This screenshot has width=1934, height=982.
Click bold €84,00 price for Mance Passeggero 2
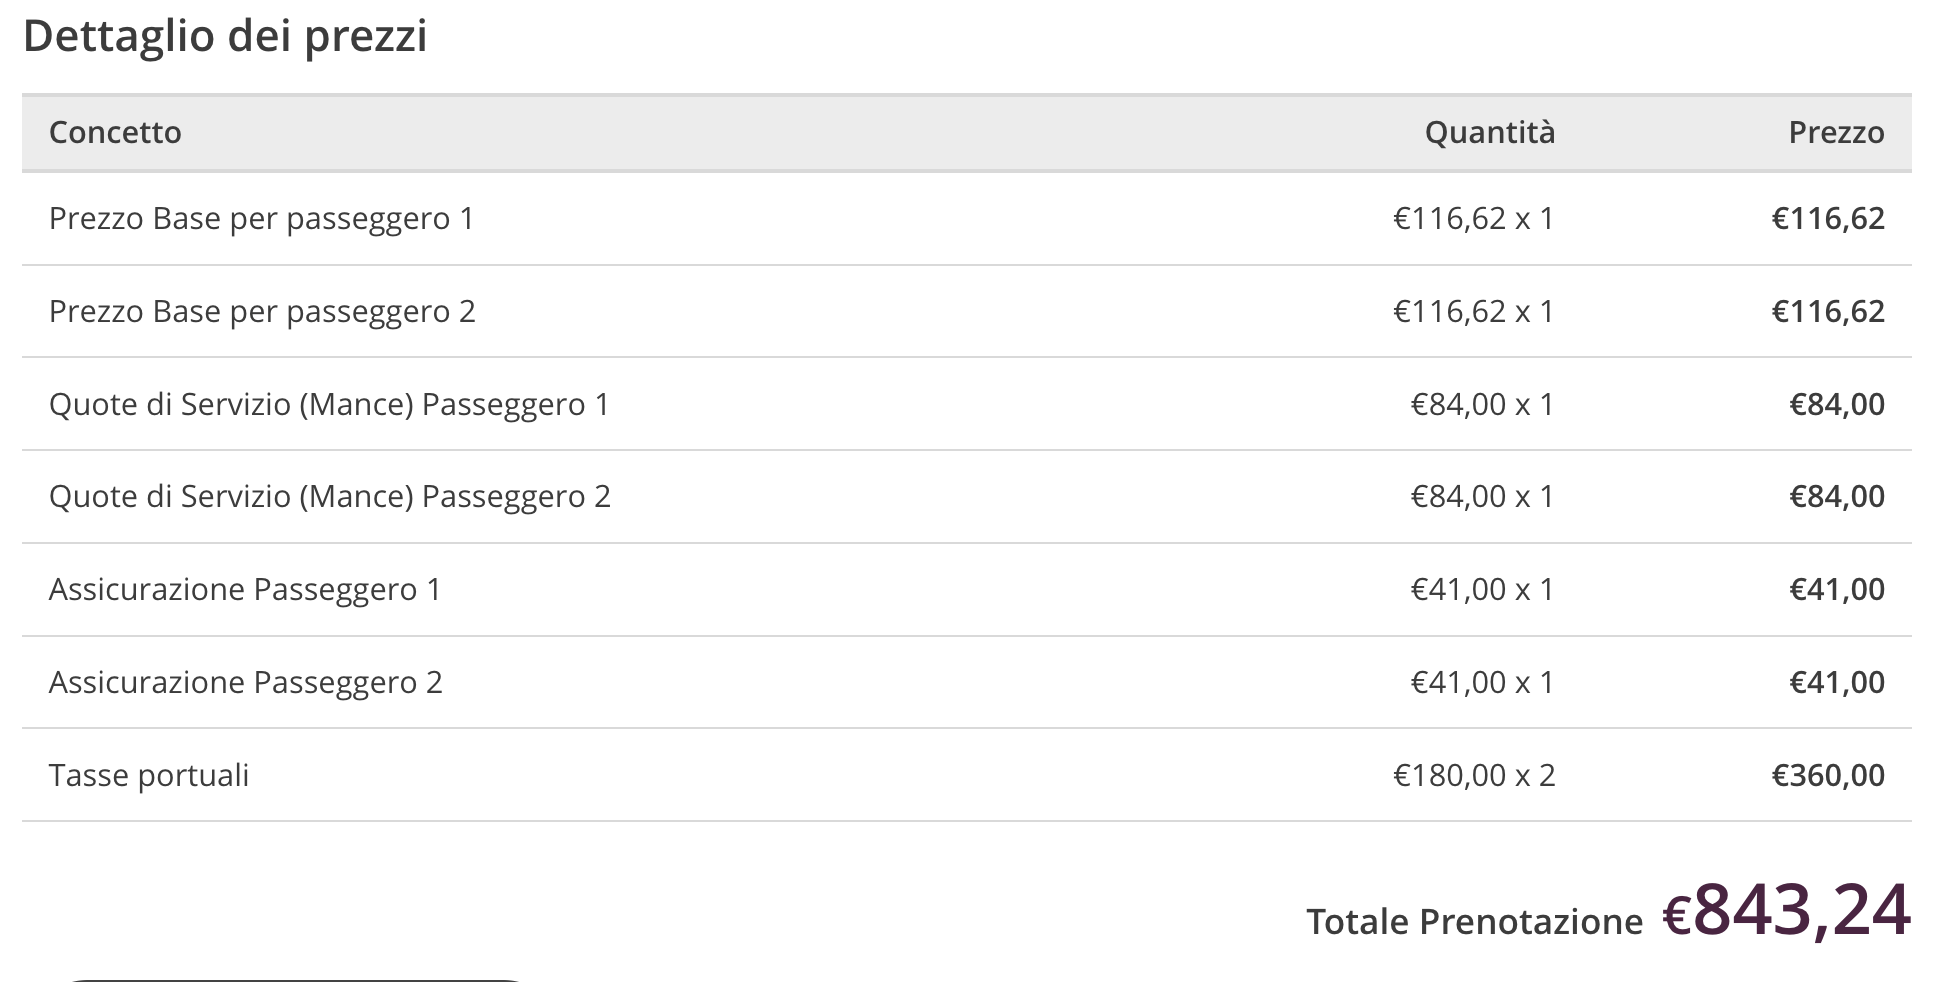pyautogui.click(x=1836, y=497)
